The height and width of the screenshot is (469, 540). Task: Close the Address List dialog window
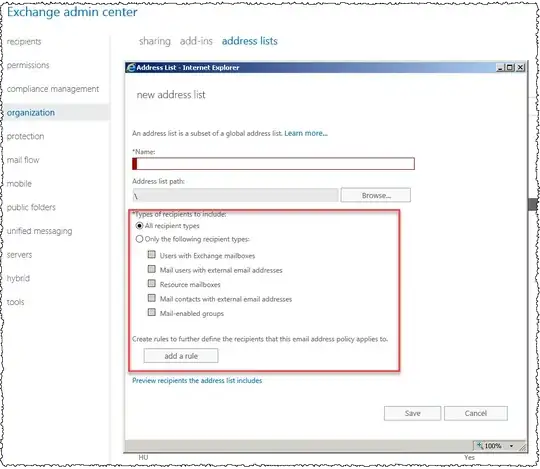pyautogui.click(x=520, y=67)
